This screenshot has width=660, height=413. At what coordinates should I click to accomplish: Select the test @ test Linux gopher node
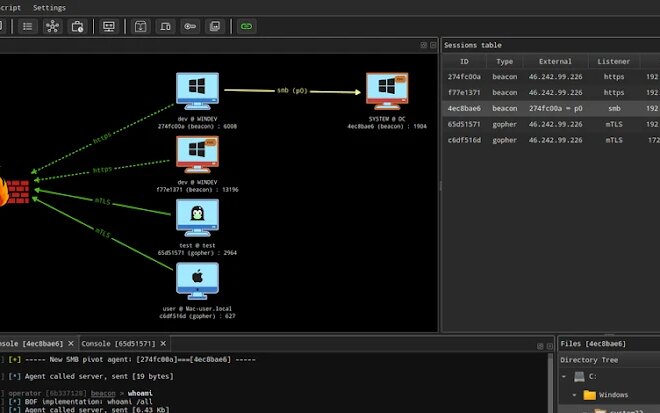[x=197, y=218]
